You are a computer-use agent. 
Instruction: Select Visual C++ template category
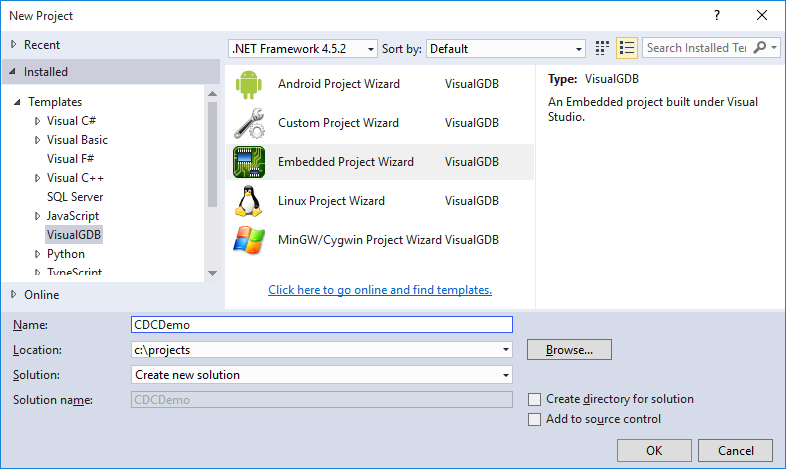(x=75, y=178)
